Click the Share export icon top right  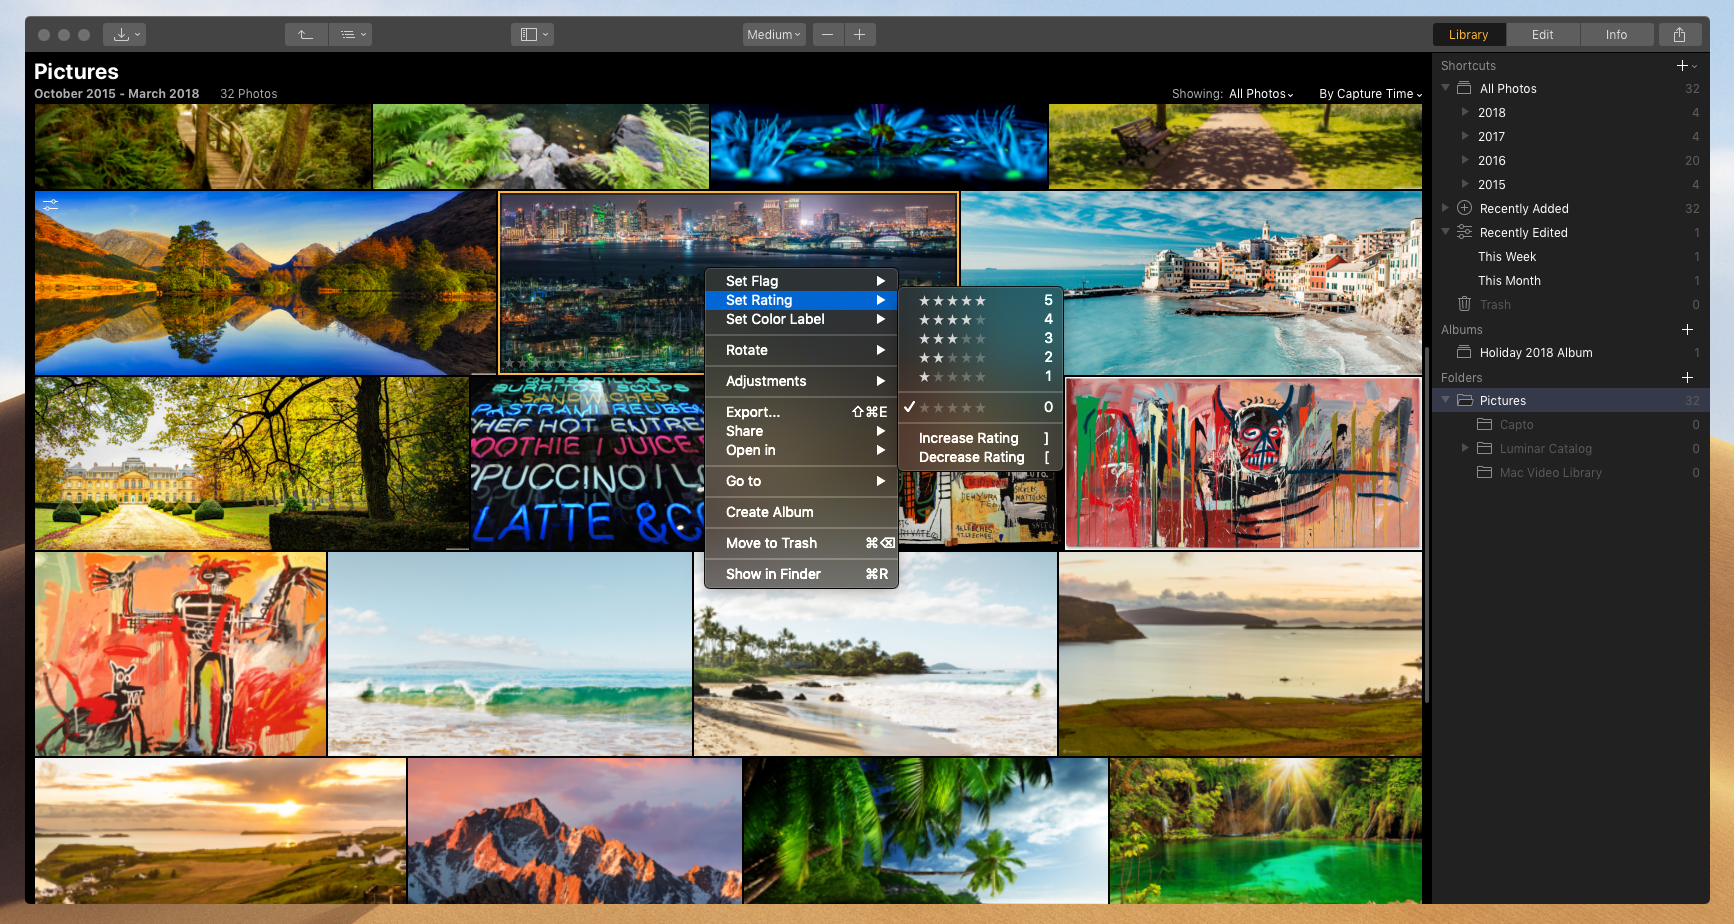click(x=1679, y=34)
